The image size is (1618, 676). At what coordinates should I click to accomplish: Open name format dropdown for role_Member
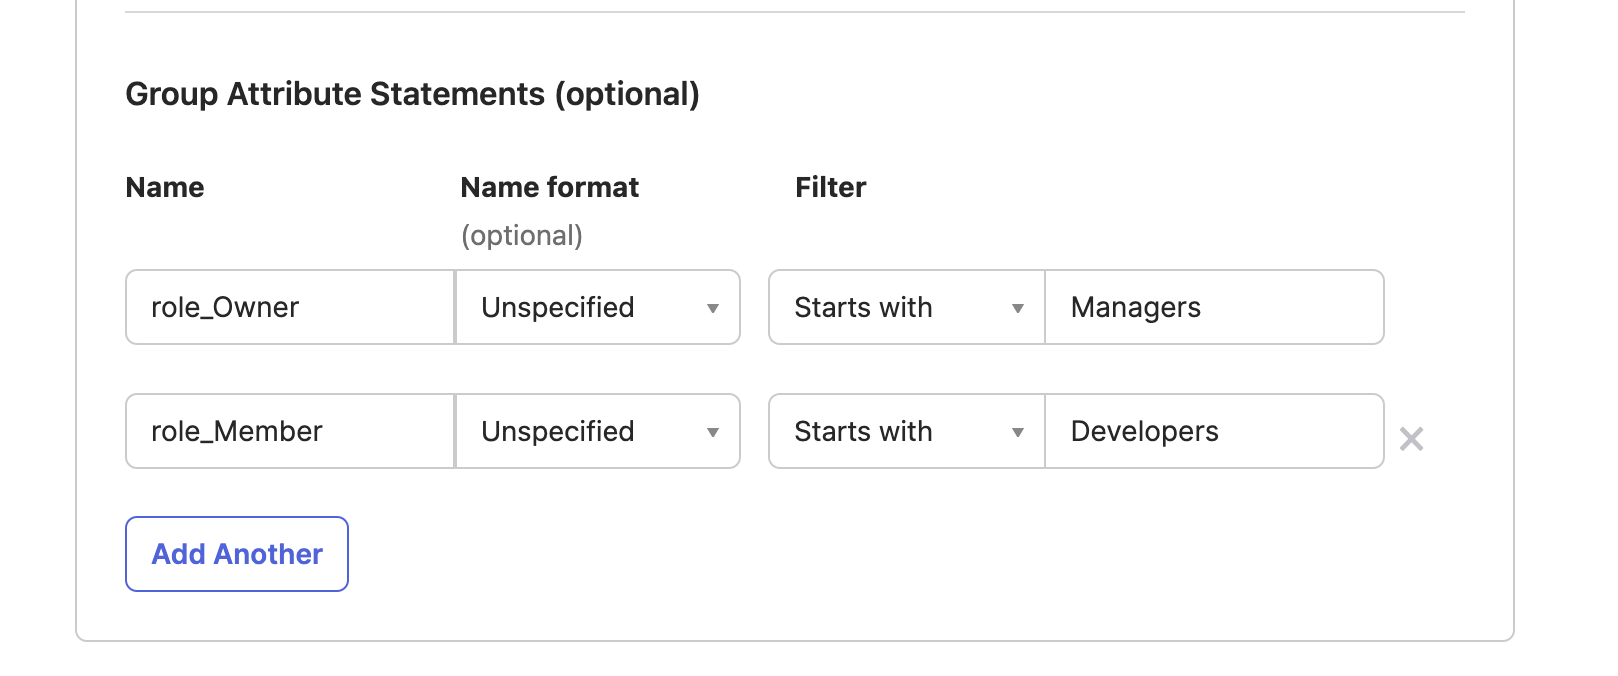pos(597,431)
